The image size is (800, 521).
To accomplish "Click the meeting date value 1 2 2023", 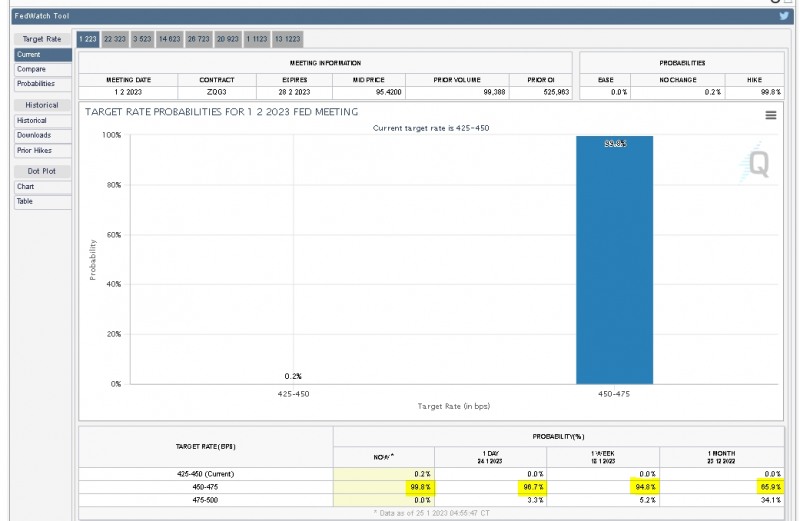I will point(128,92).
